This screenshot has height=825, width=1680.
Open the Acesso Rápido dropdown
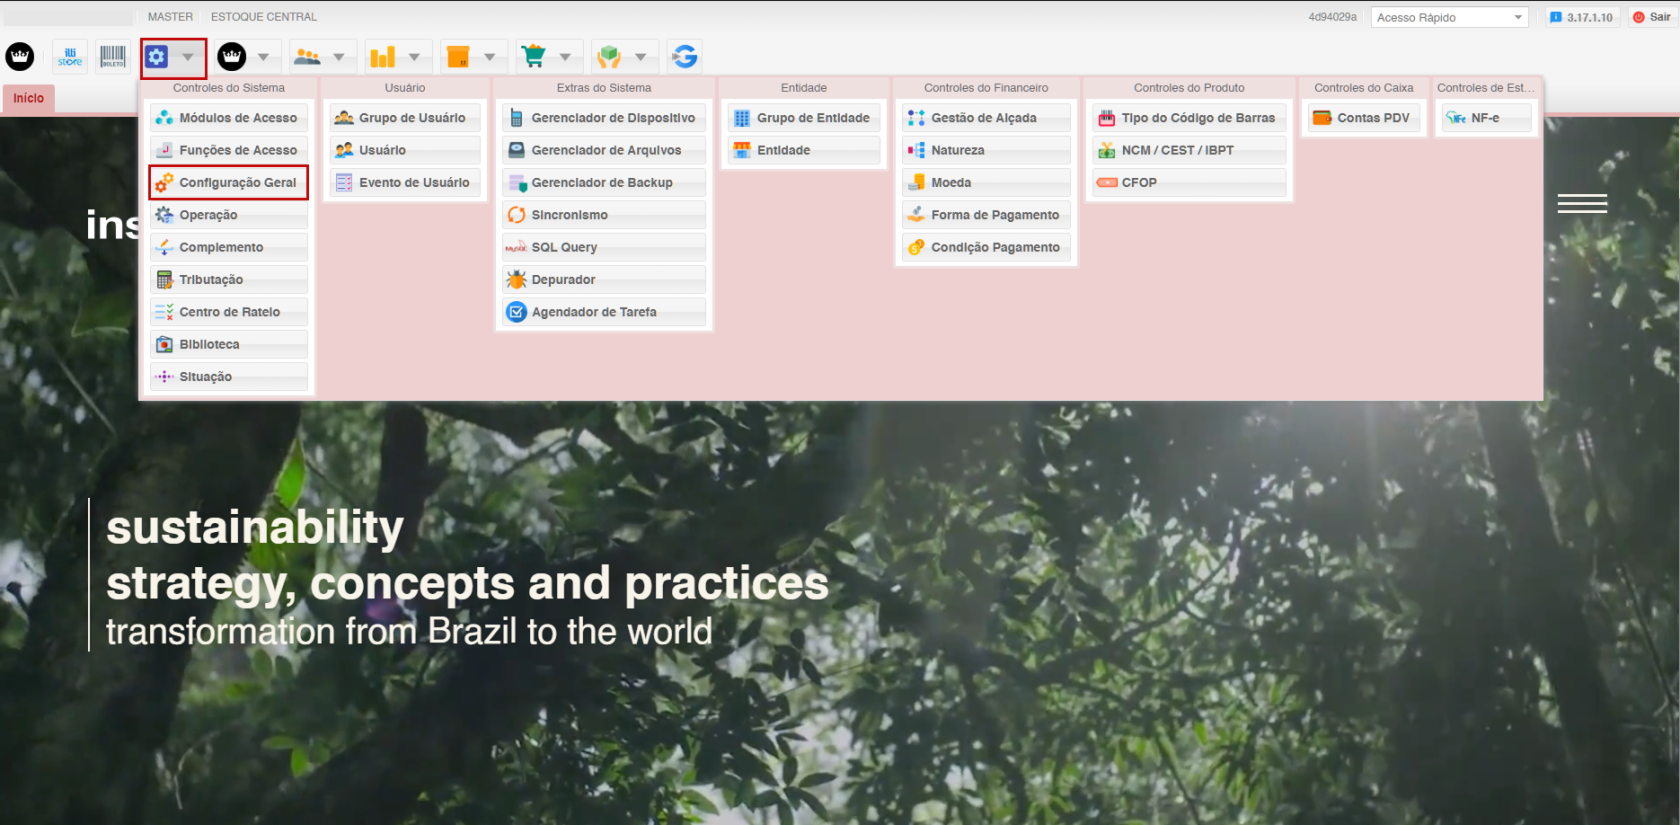(1449, 17)
